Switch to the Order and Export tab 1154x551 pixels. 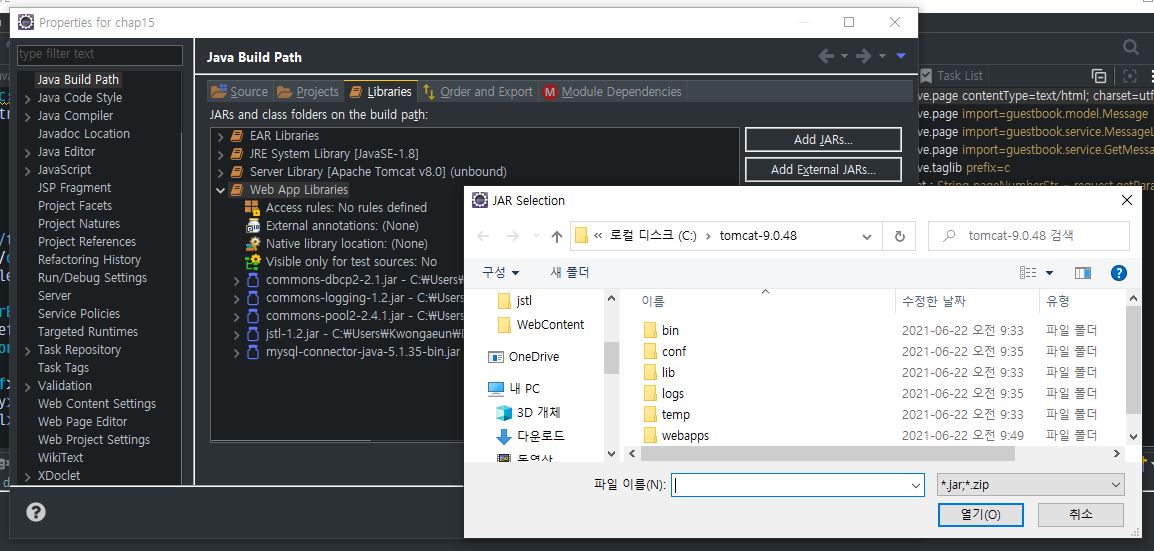(478, 92)
